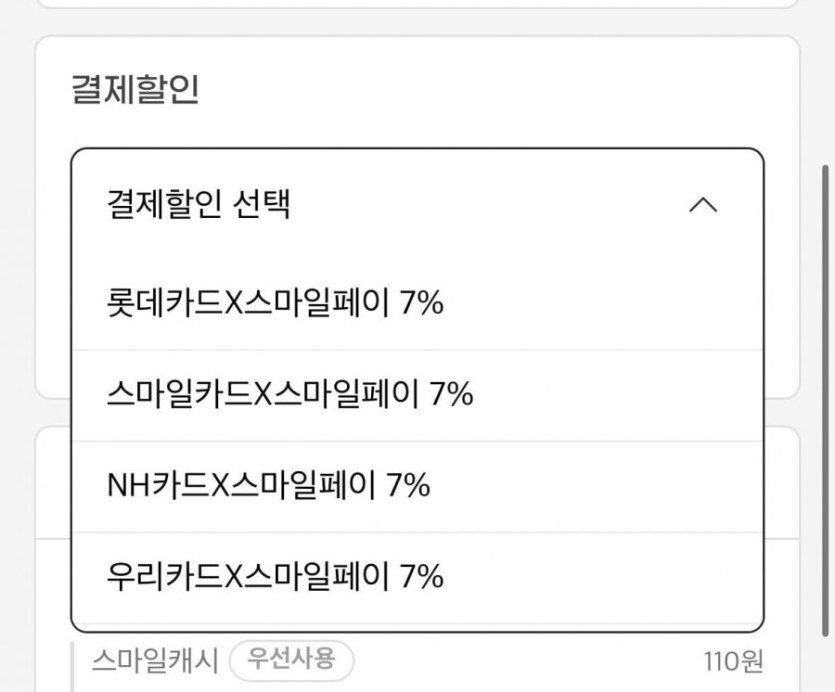Click the page scrollbar on the right edge
835x692 pixels.
coord(825,400)
